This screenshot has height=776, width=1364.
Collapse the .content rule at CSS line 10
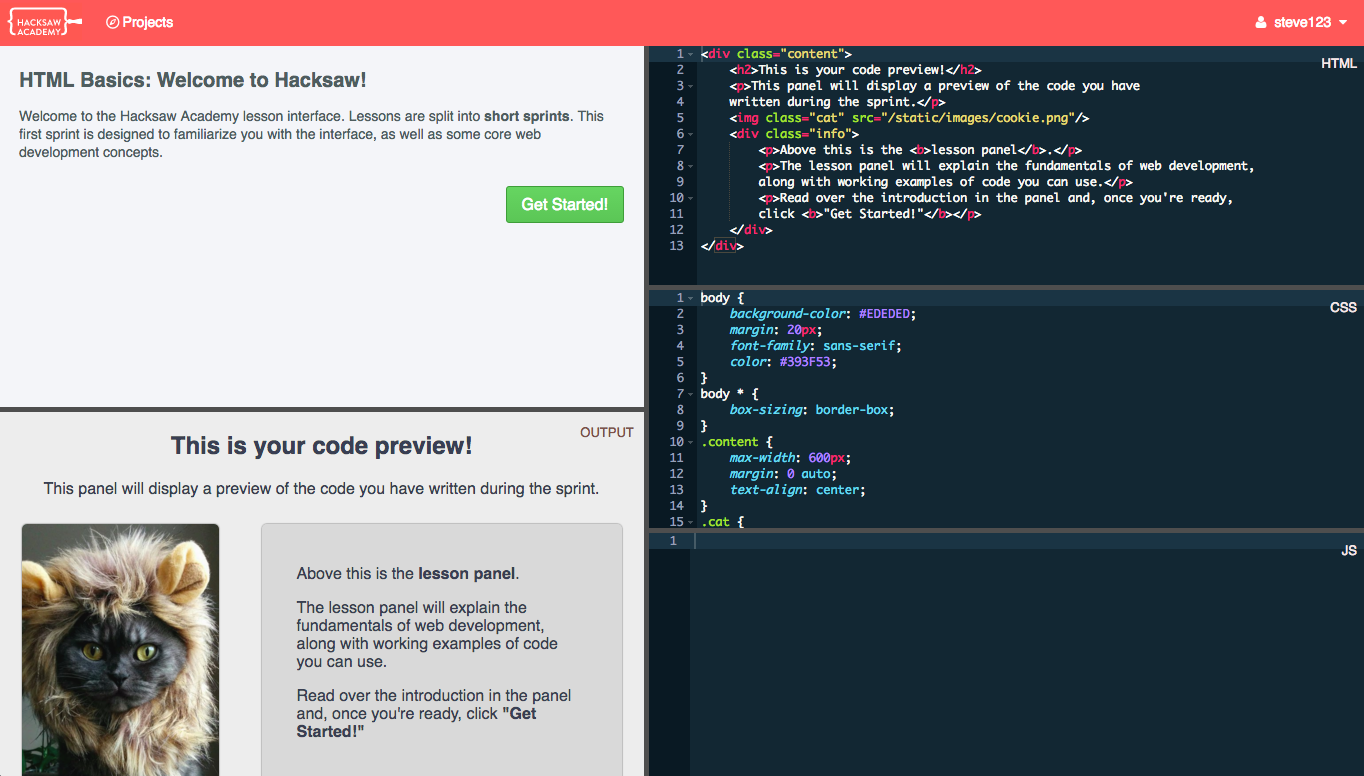(x=691, y=442)
